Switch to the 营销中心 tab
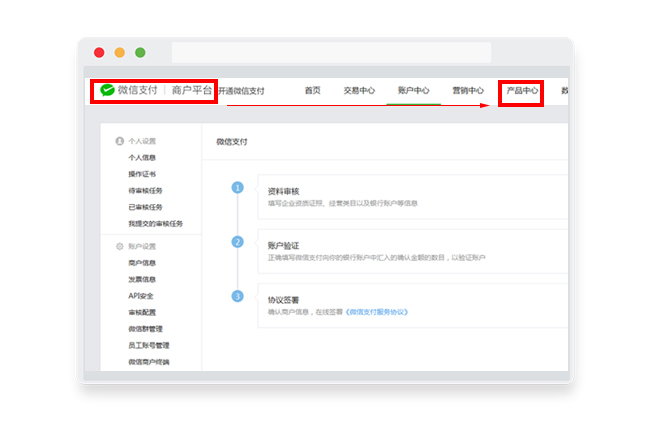This screenshot has width=660, height=430. point(468,90)
